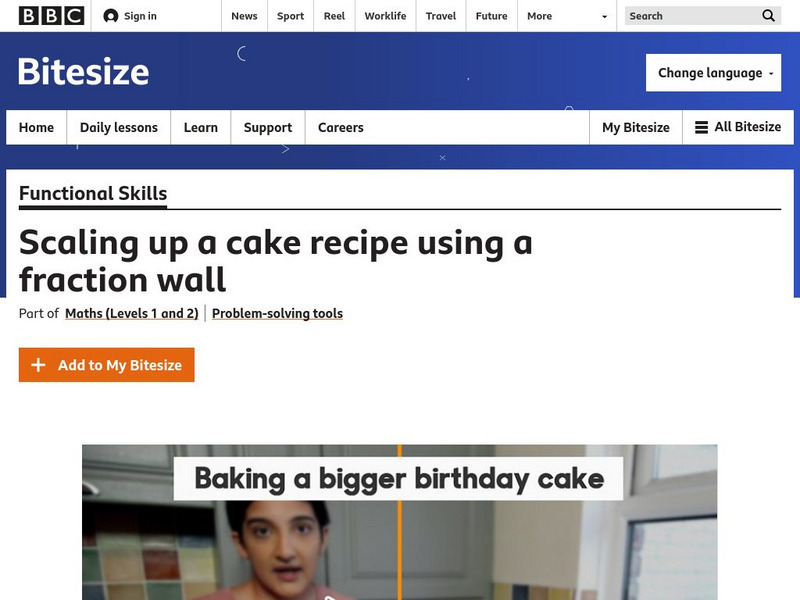Select the Careers tab
The height and width of the screenshot is (600, 800).
[341, 127]
